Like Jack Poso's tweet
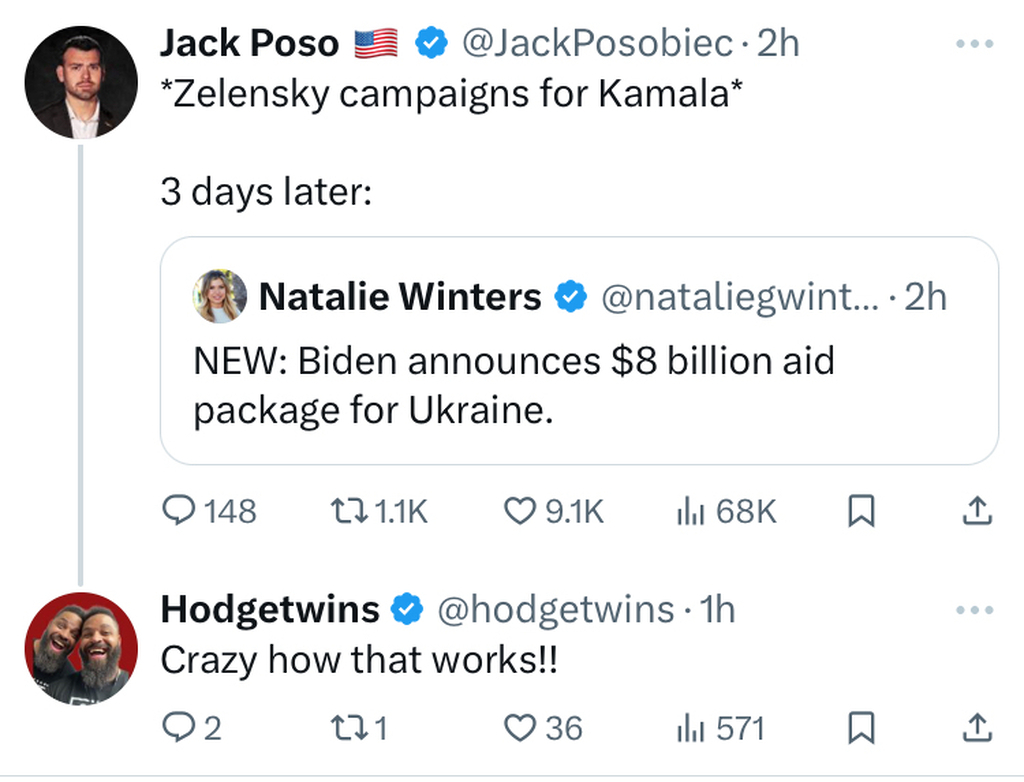1024x782 pixels. [x=519, y=512]
